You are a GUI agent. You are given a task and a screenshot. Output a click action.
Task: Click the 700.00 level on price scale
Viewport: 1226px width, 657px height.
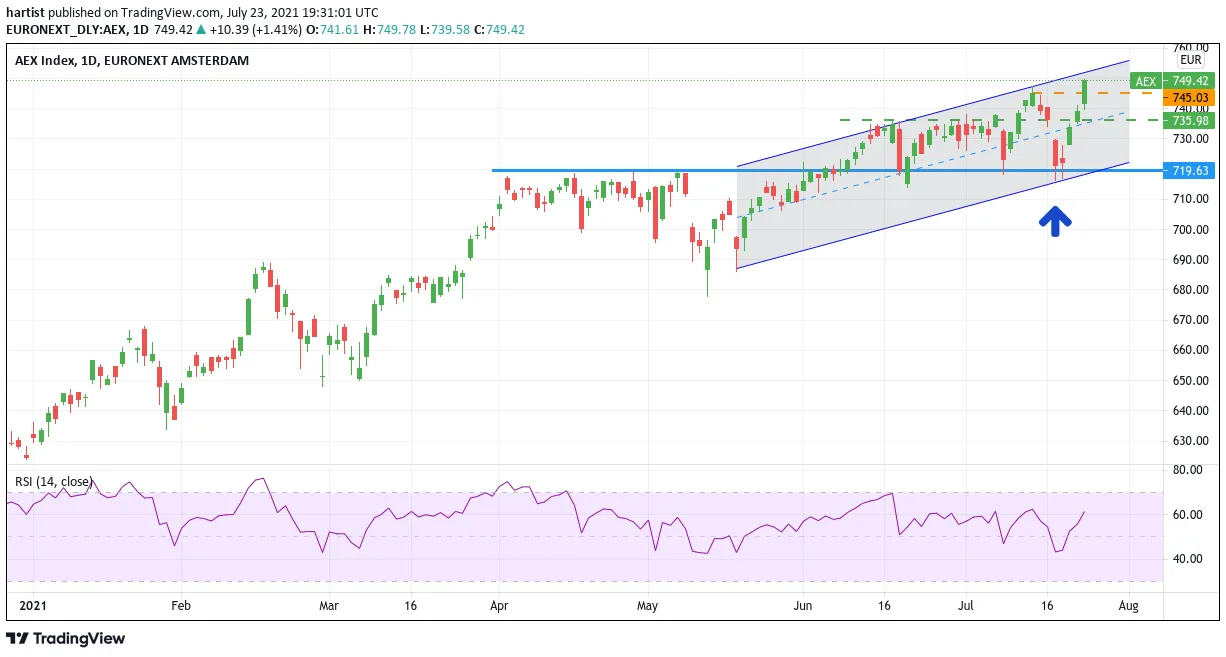click(1190, 229)
